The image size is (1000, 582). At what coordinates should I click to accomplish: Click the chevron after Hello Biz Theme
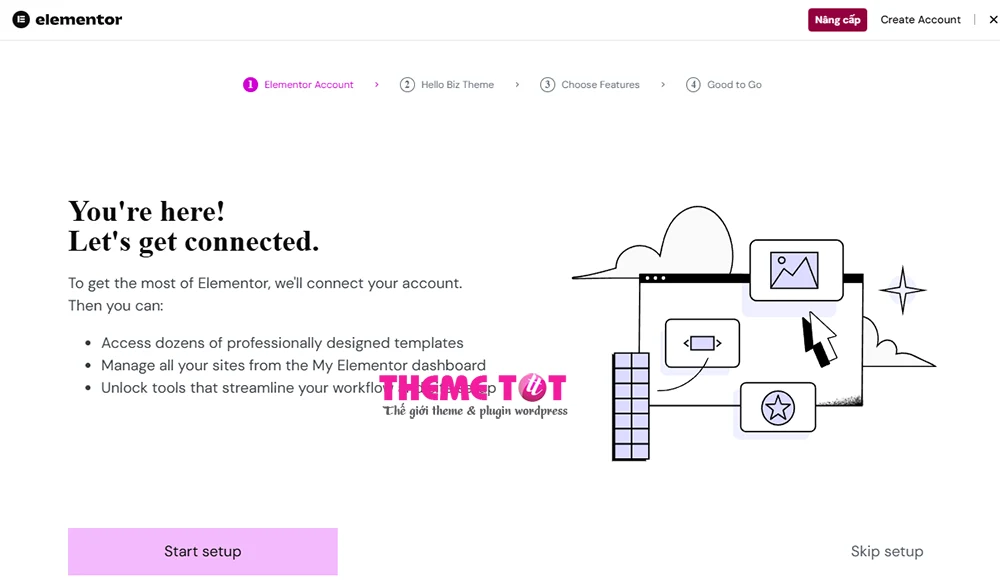(x=516, y=84)
